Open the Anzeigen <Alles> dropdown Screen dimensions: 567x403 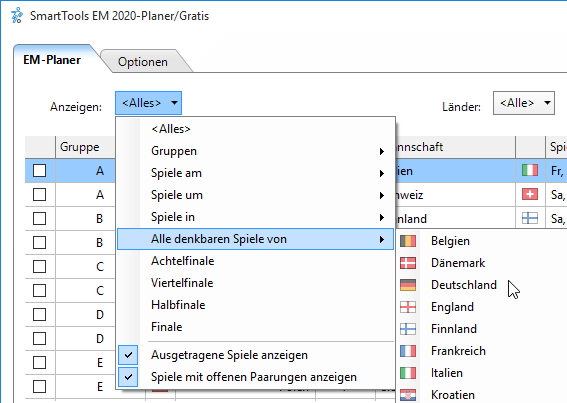(149, 103)
